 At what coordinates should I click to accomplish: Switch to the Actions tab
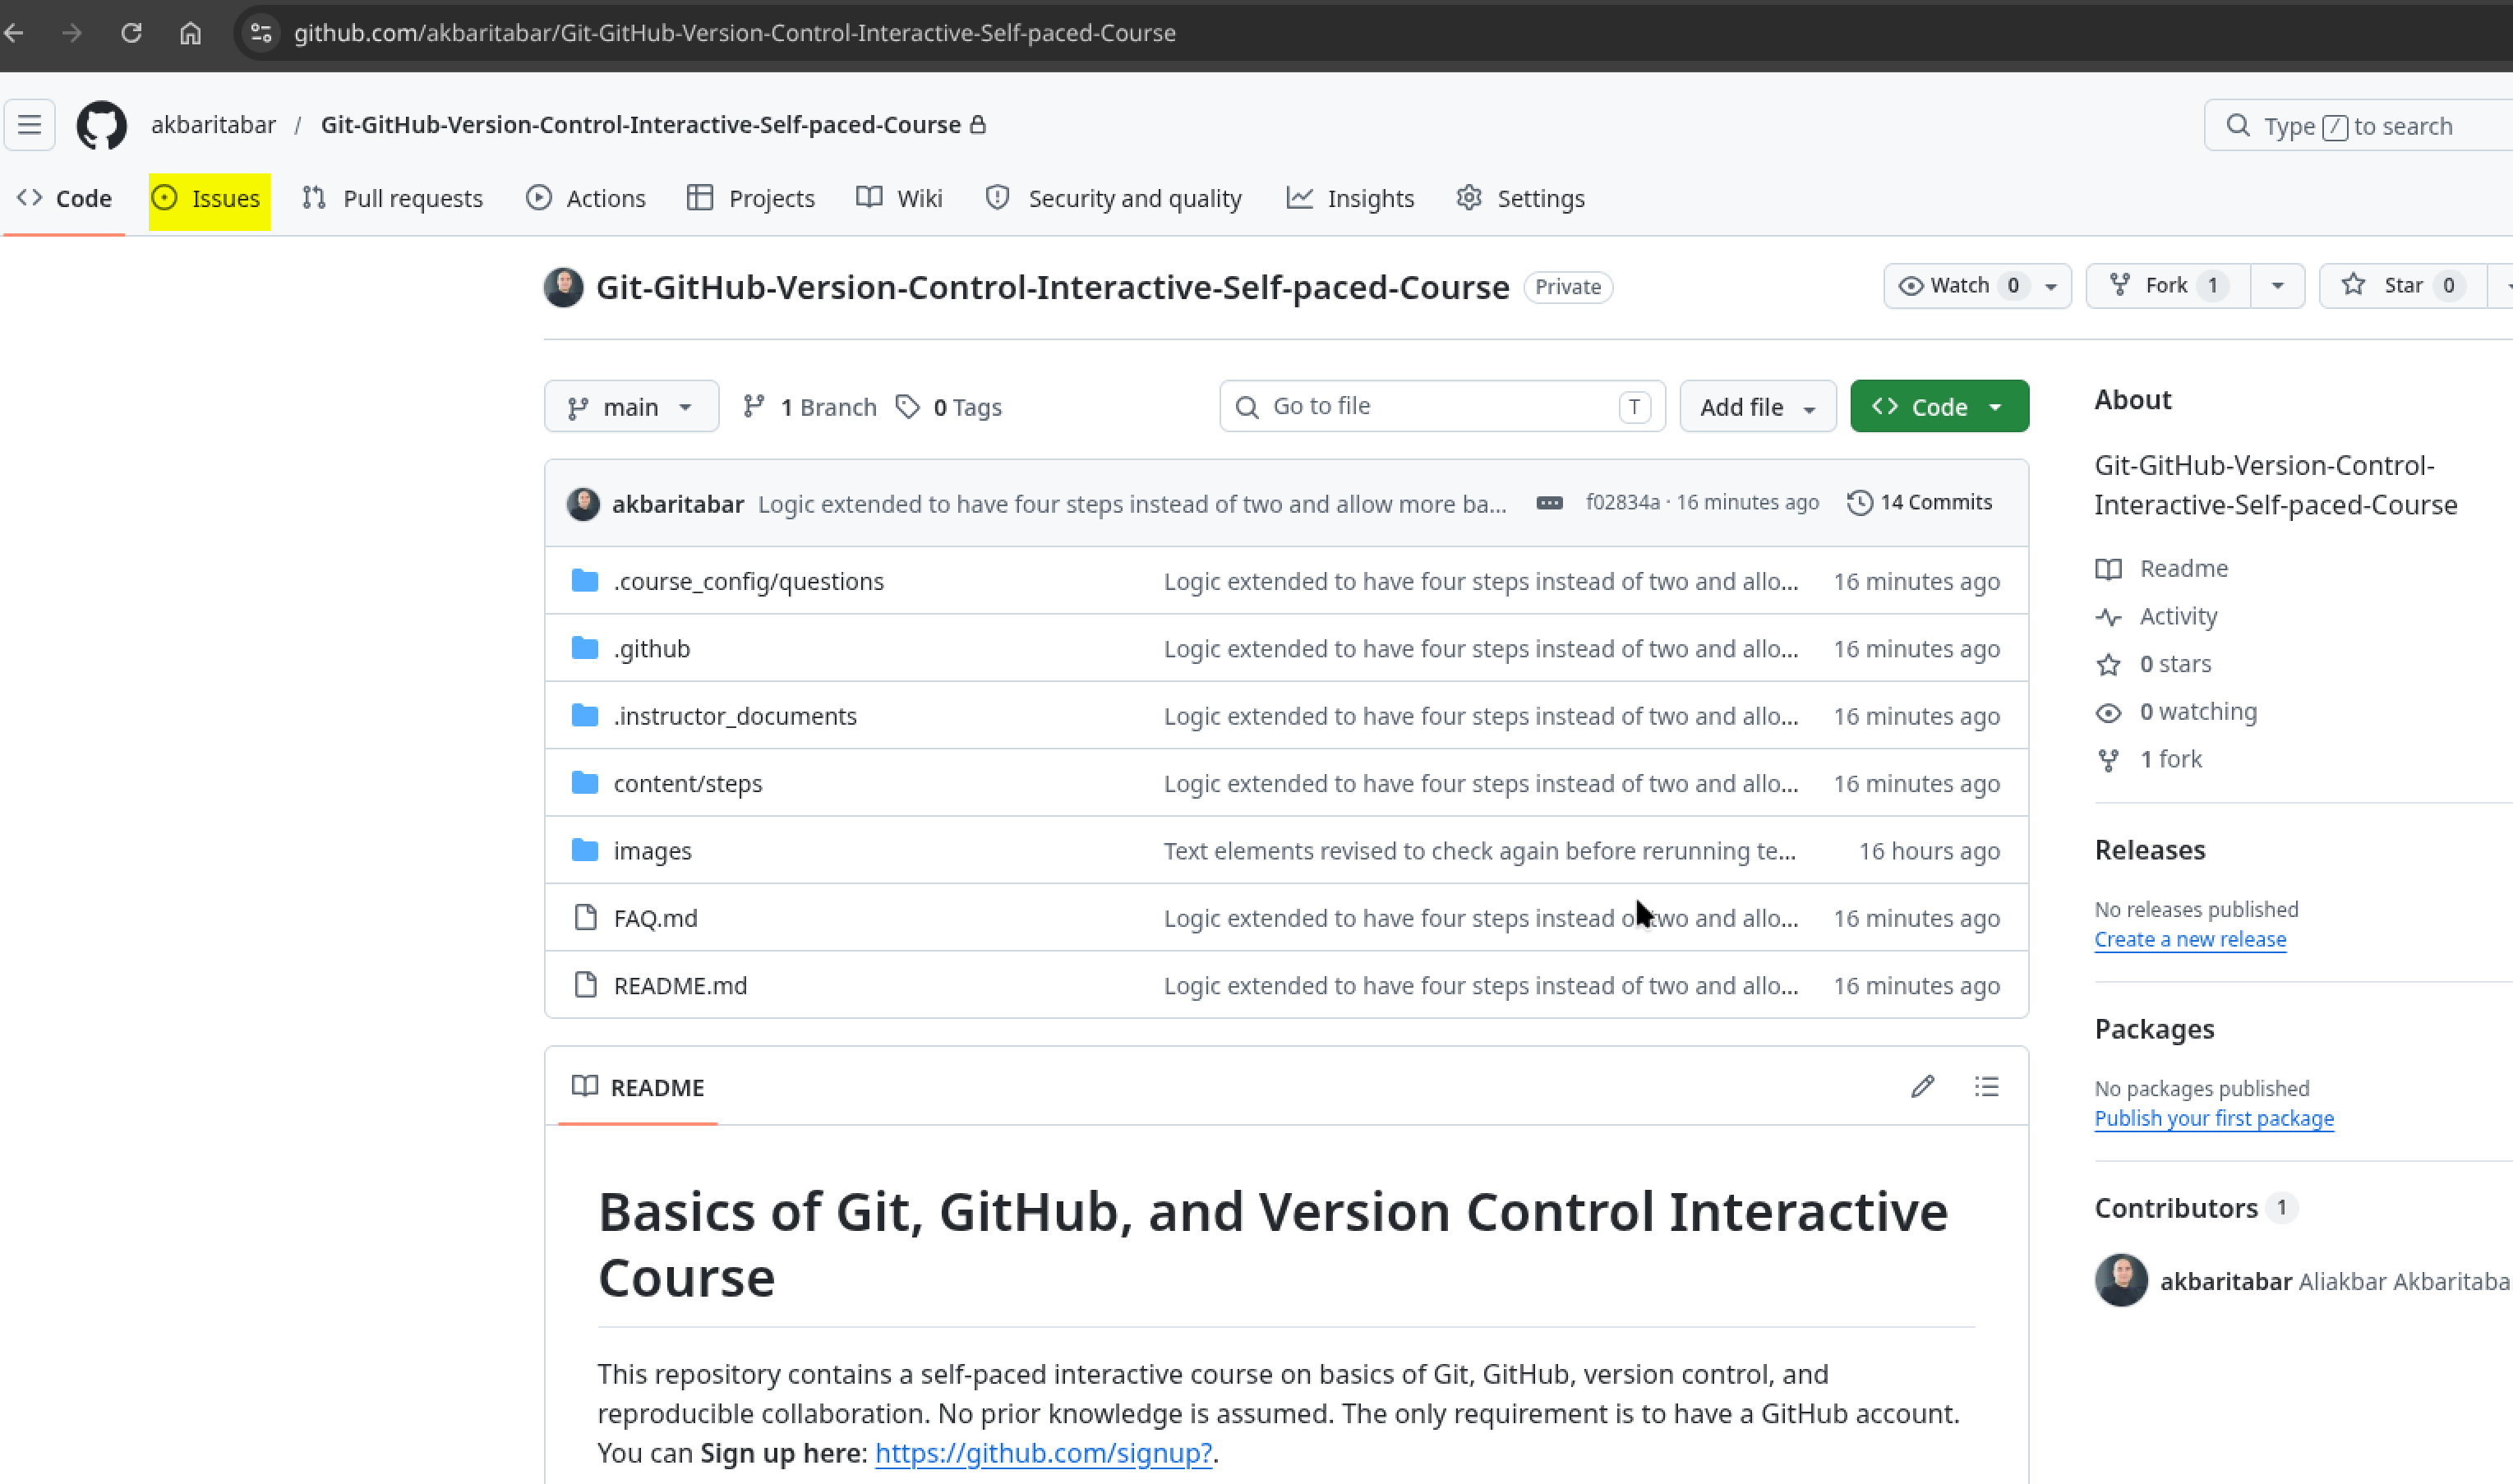pos(586,198)
